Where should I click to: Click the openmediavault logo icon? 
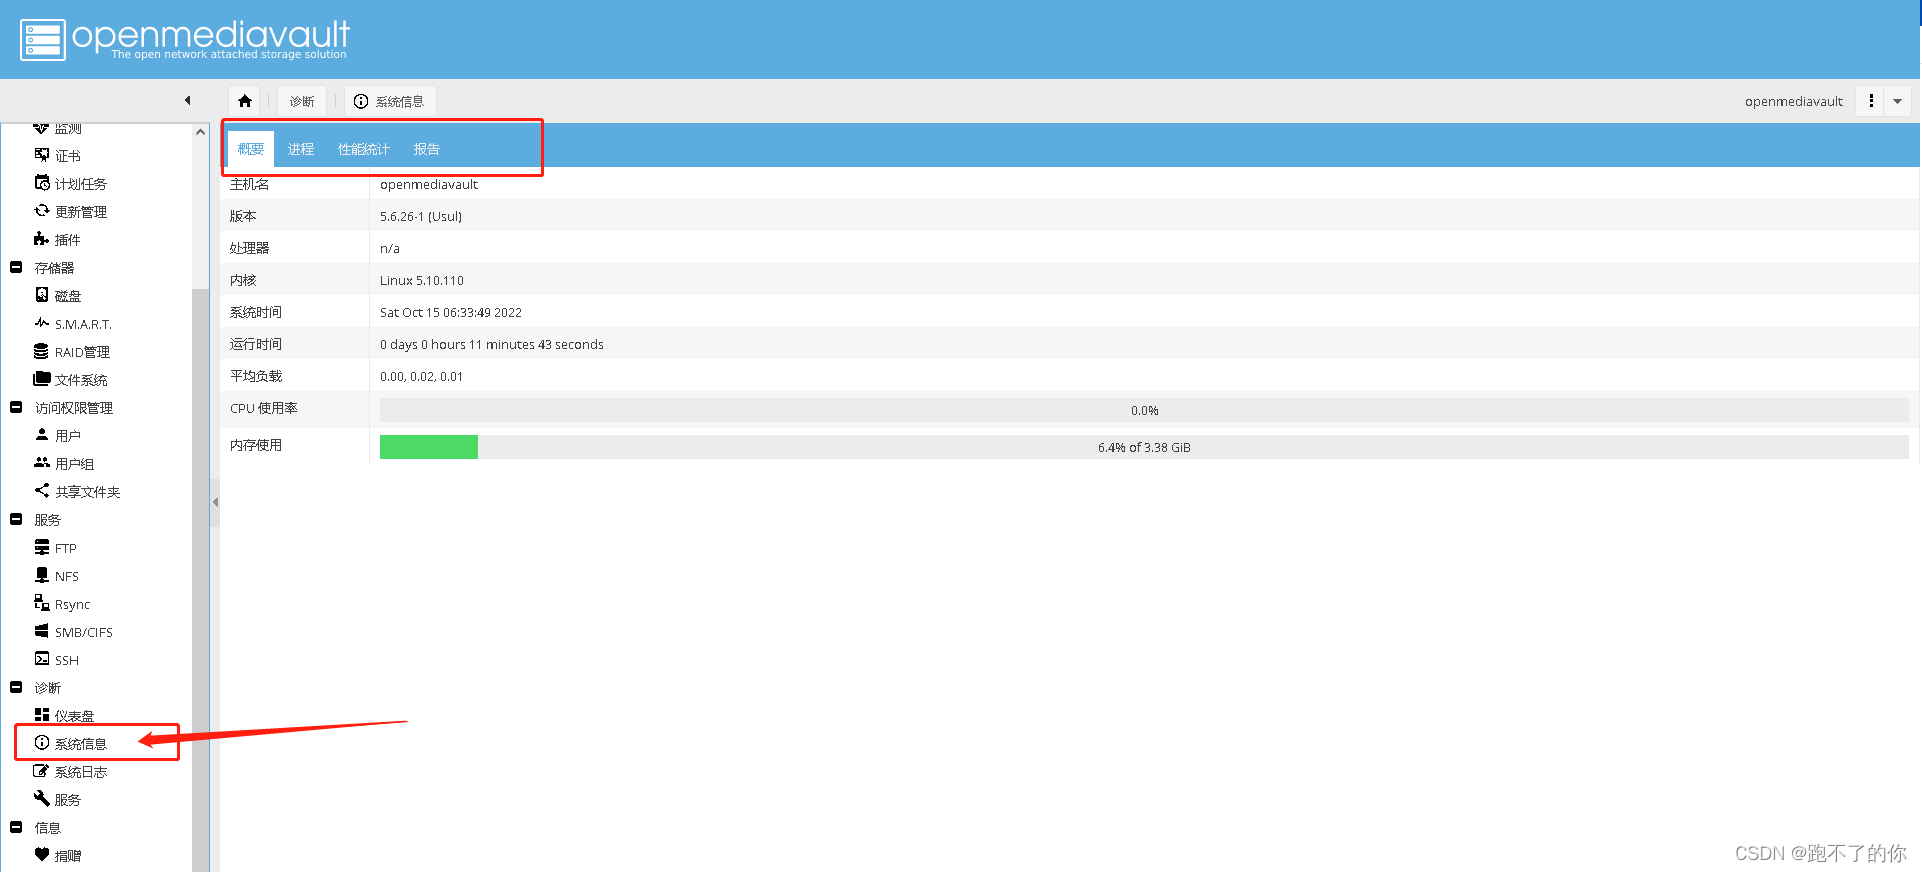coord(43,40)
